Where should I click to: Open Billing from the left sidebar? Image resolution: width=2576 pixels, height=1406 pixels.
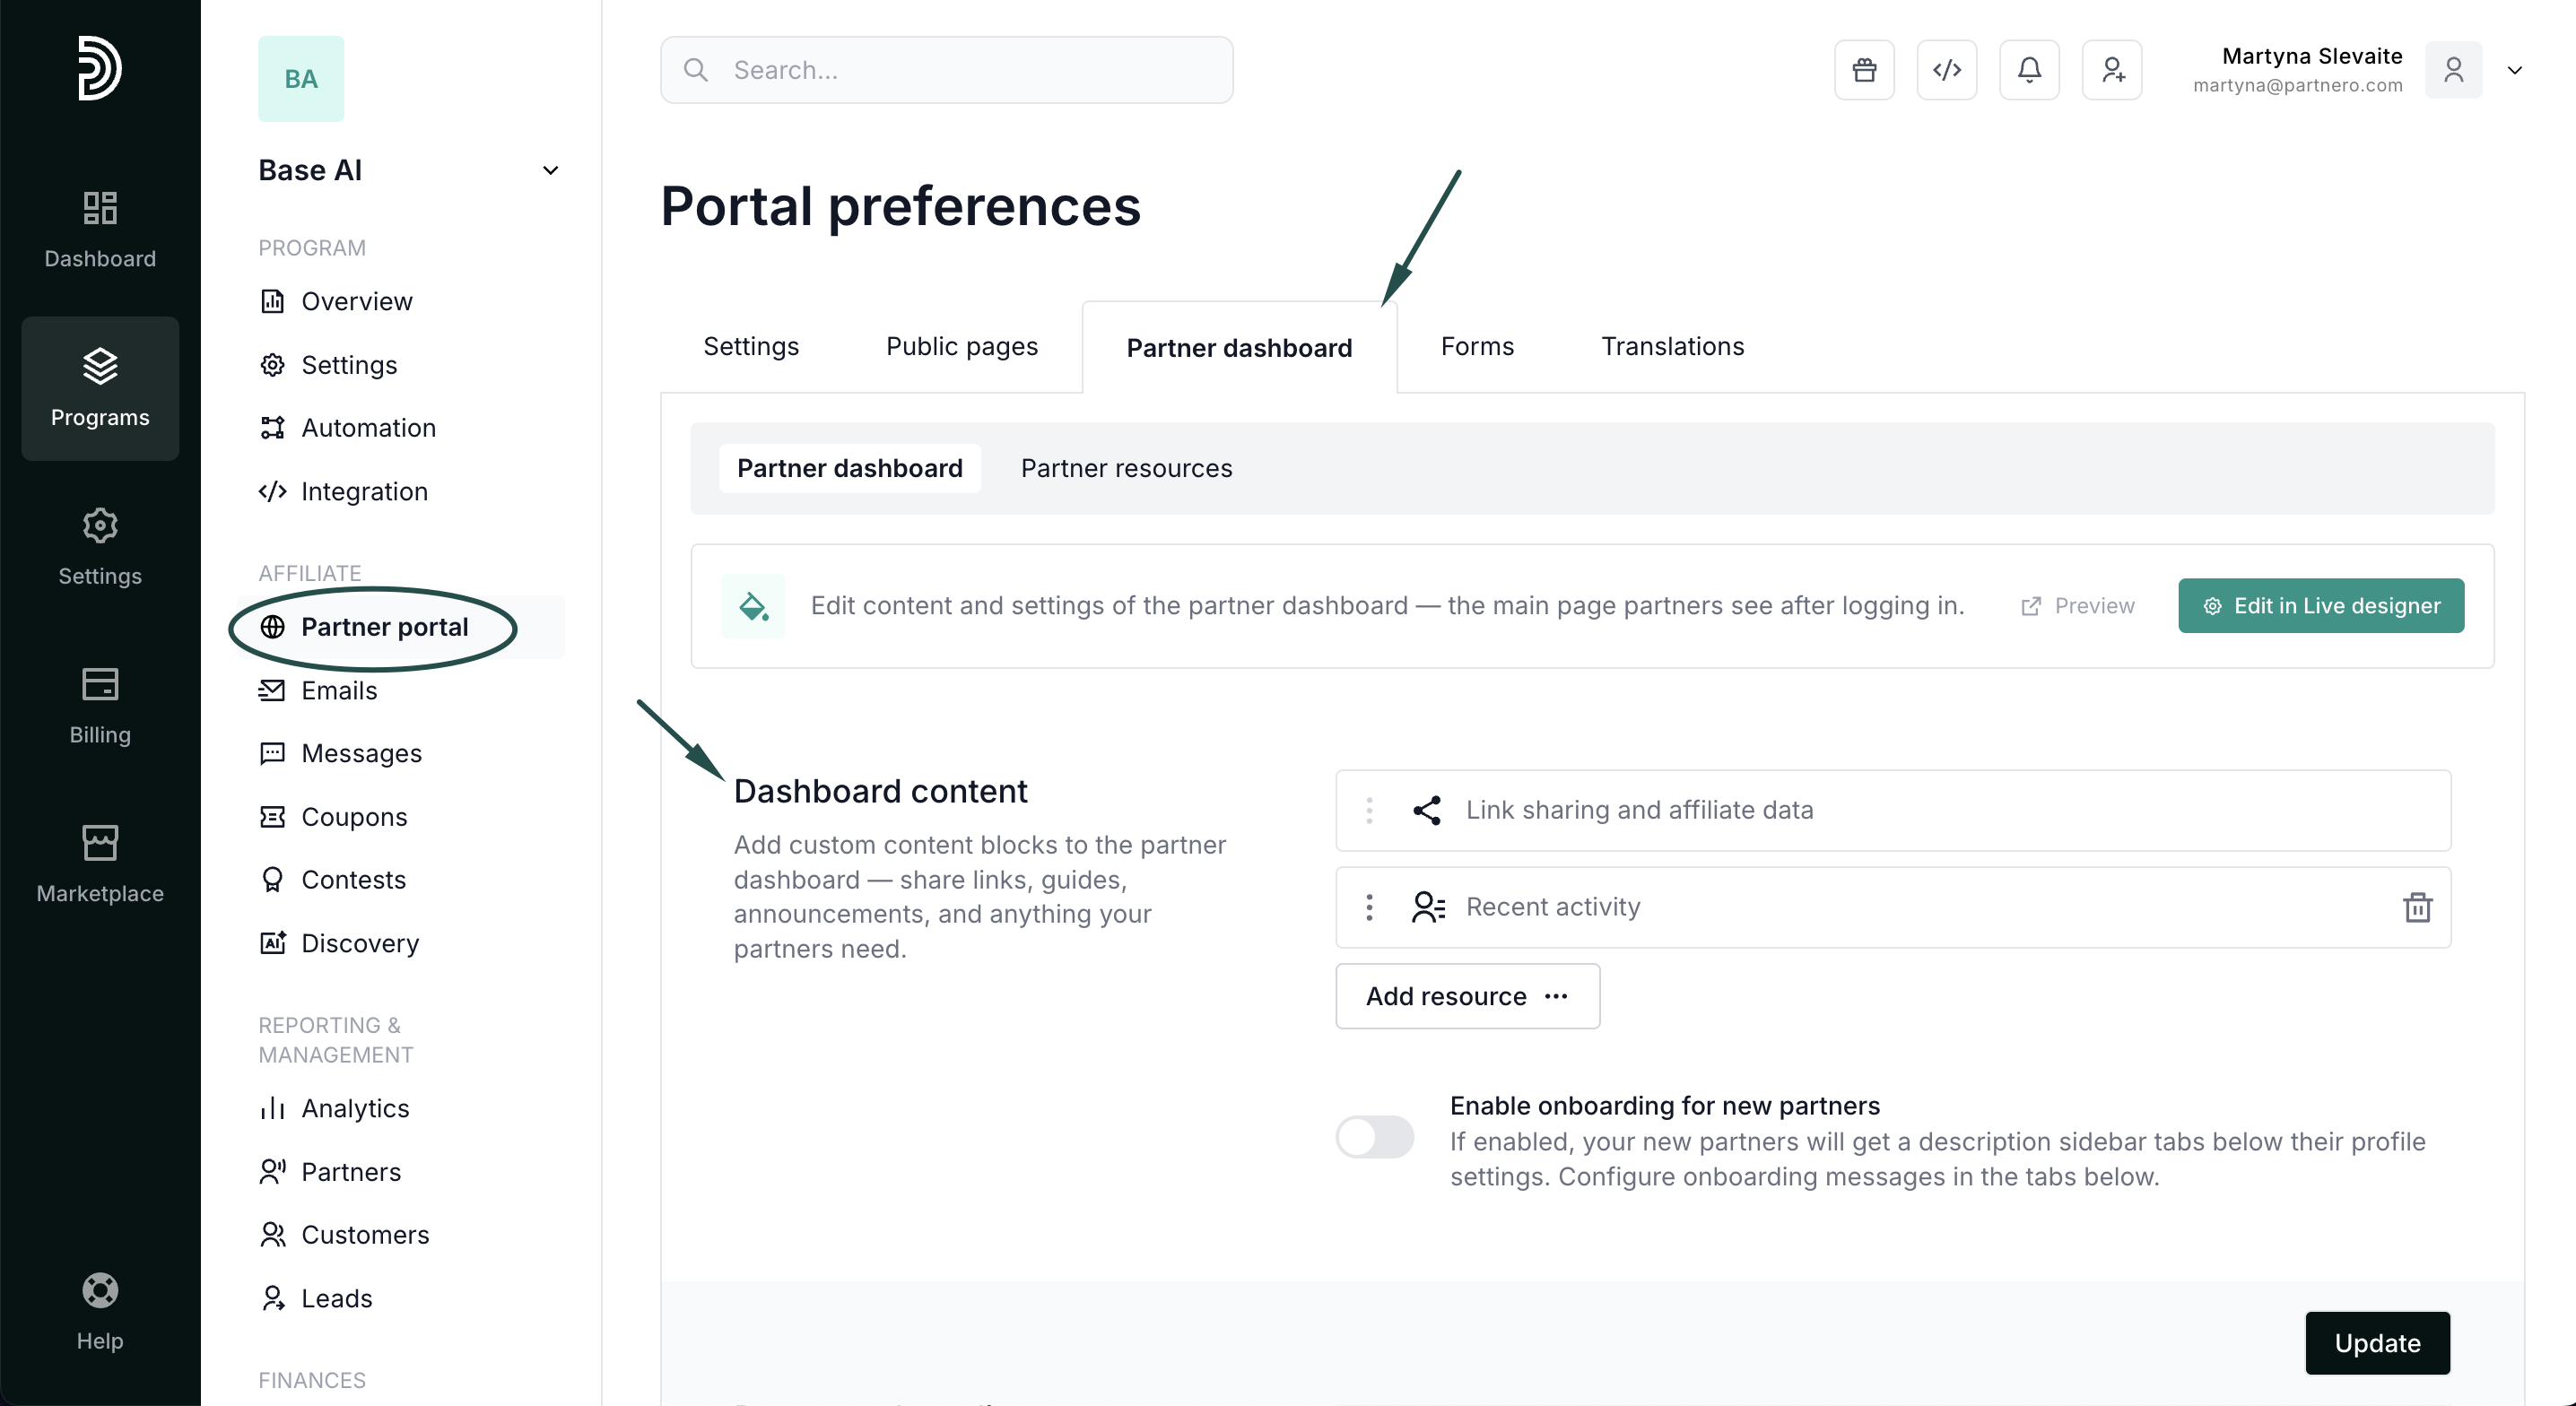[100, 706]
